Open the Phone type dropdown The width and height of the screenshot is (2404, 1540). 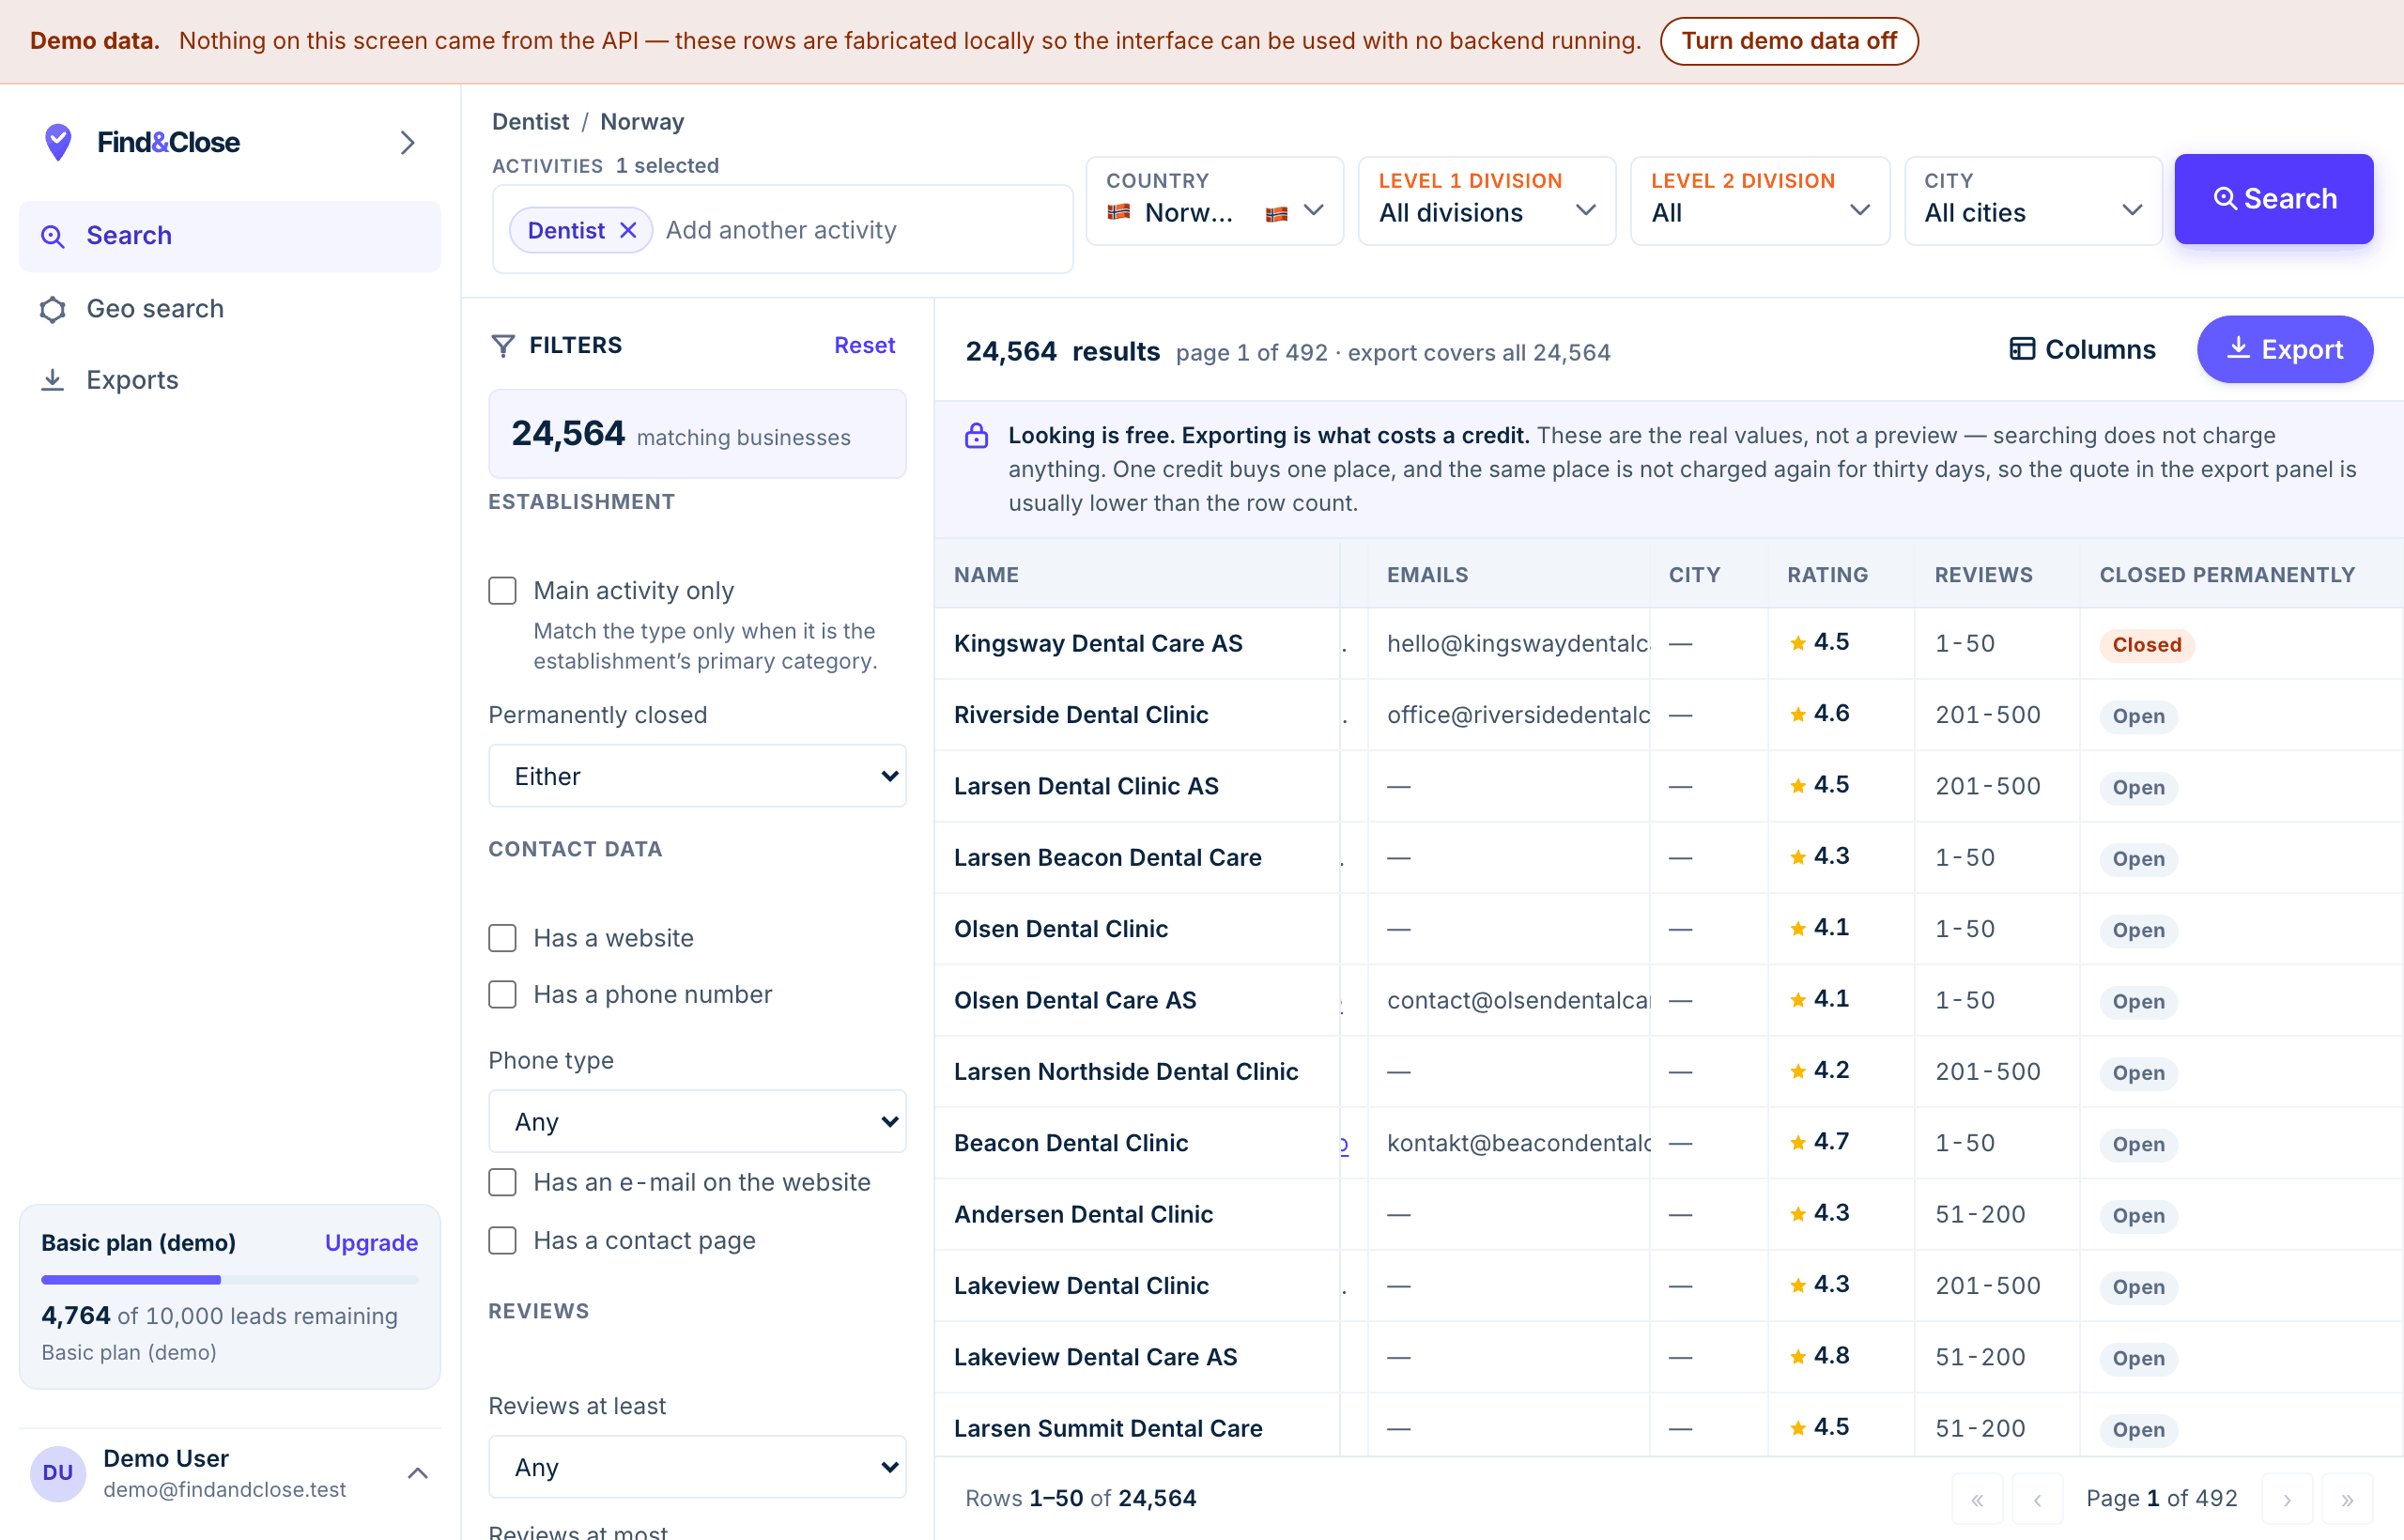(697, 1122)
